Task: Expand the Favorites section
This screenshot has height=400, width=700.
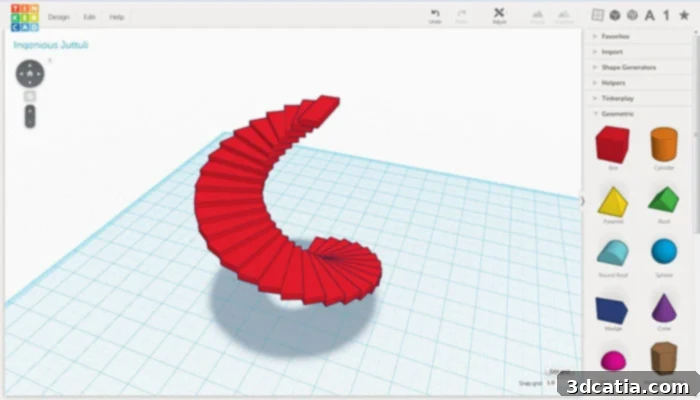Action: (x=638, y=36)
